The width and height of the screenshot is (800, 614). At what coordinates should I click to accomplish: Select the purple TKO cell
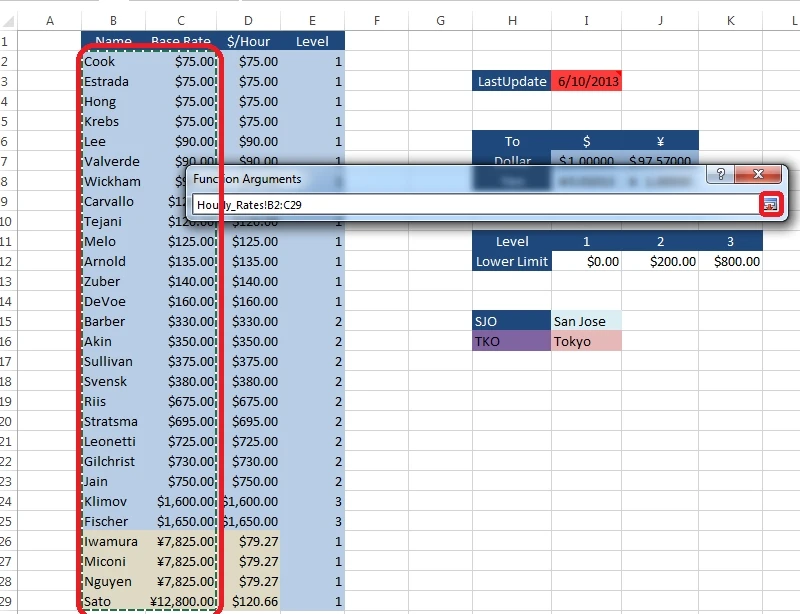pos(512,341)
